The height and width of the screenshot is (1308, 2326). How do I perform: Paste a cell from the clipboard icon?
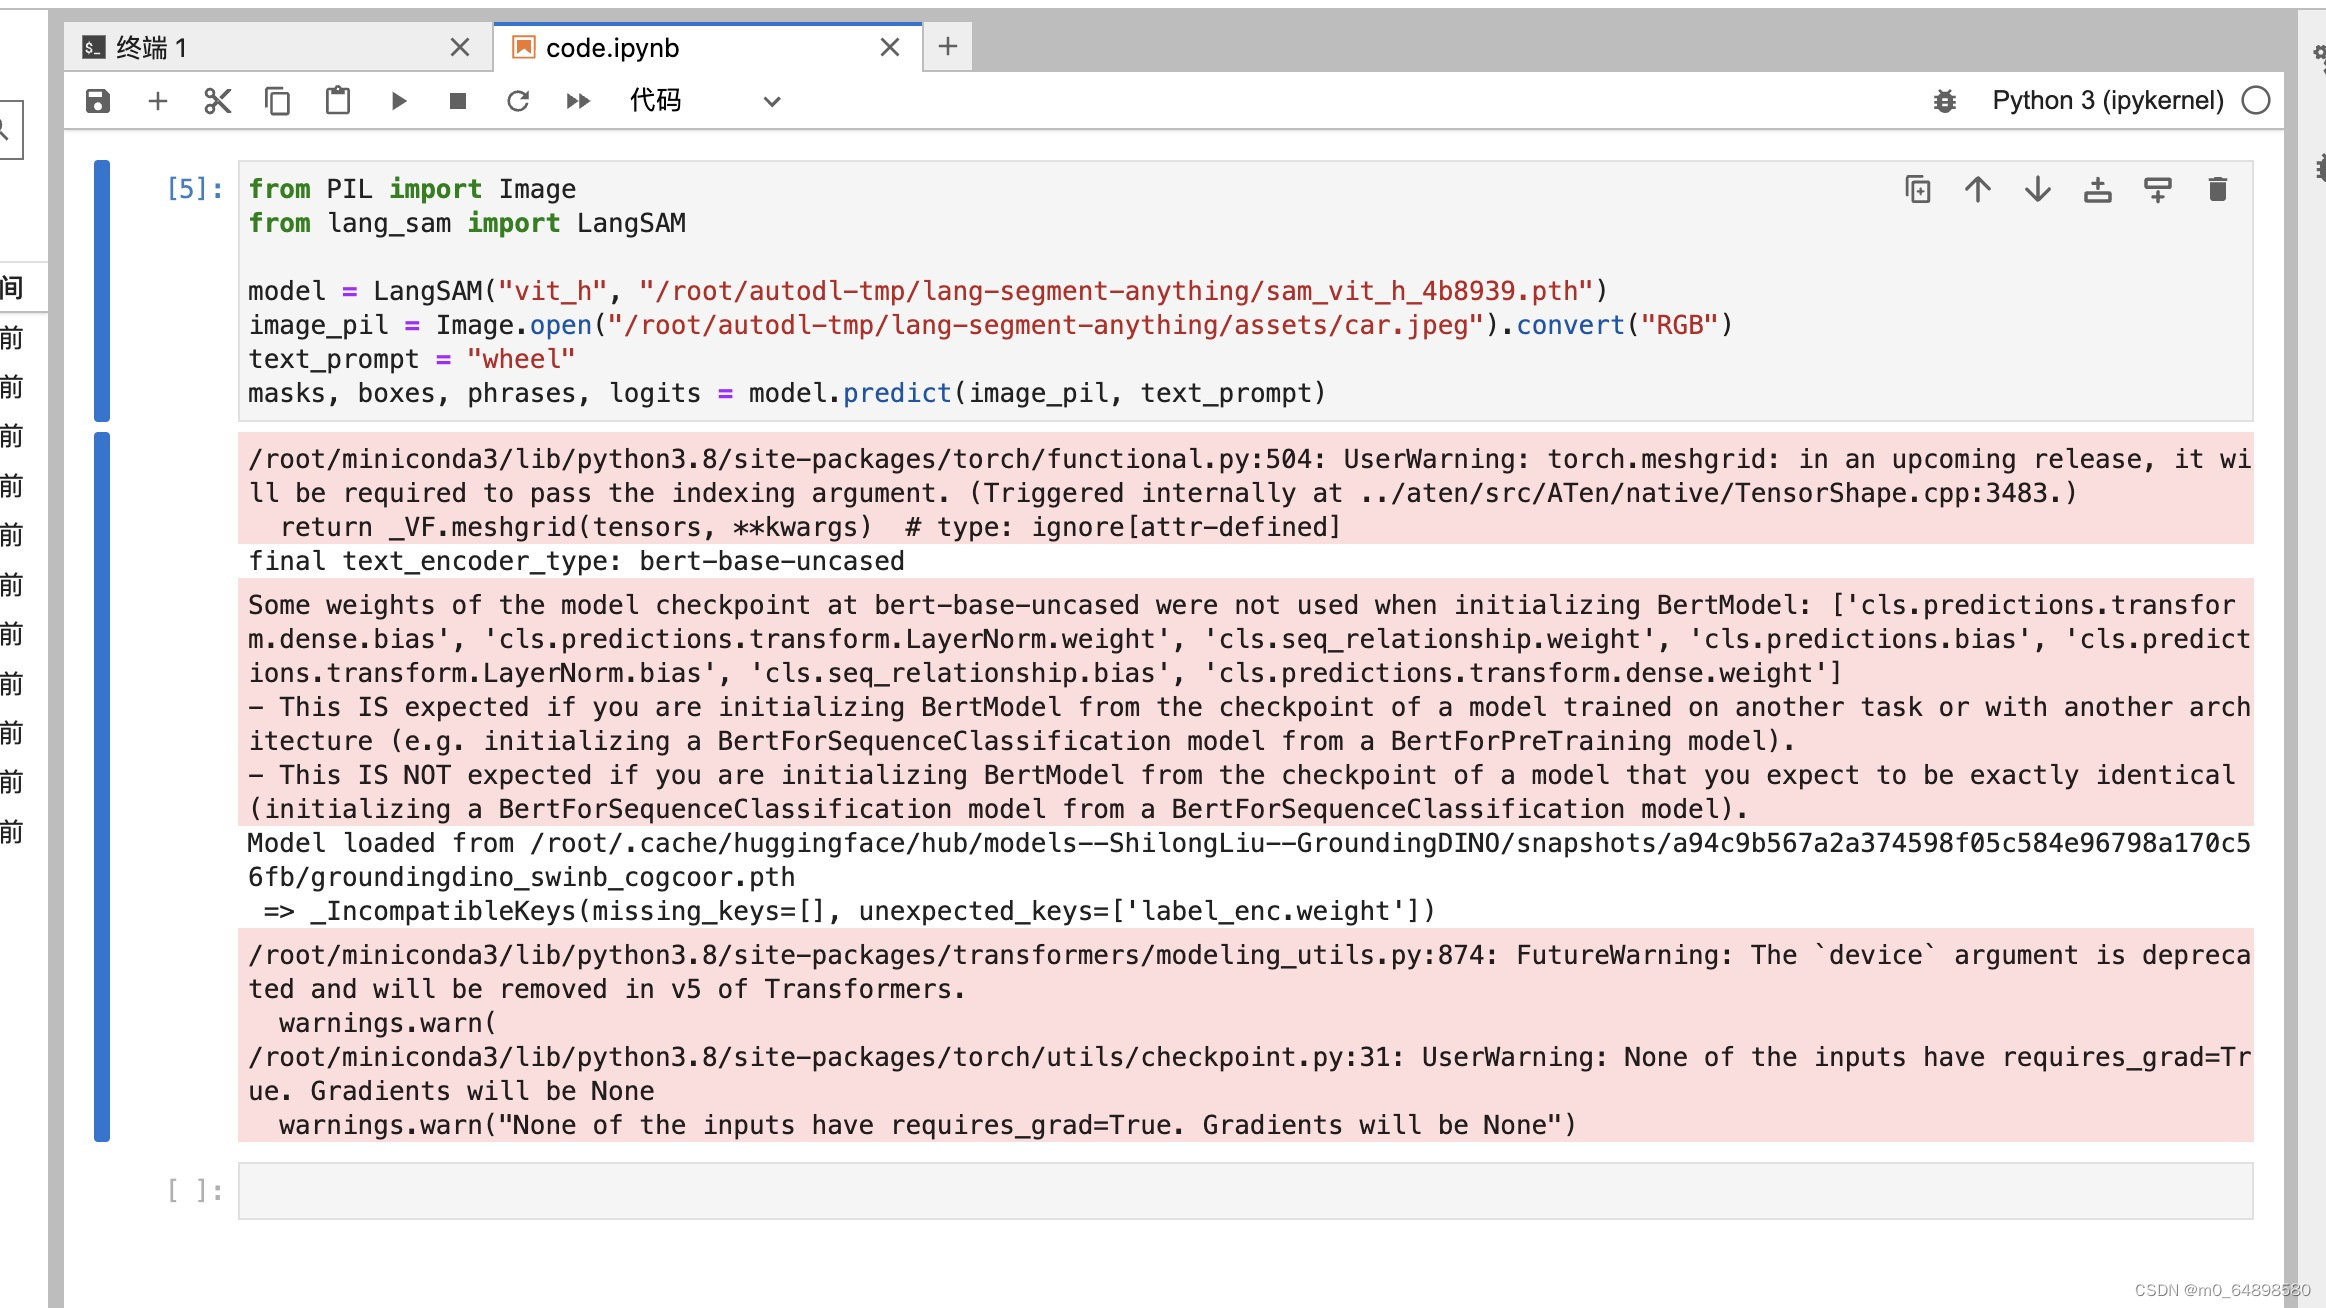338,101
